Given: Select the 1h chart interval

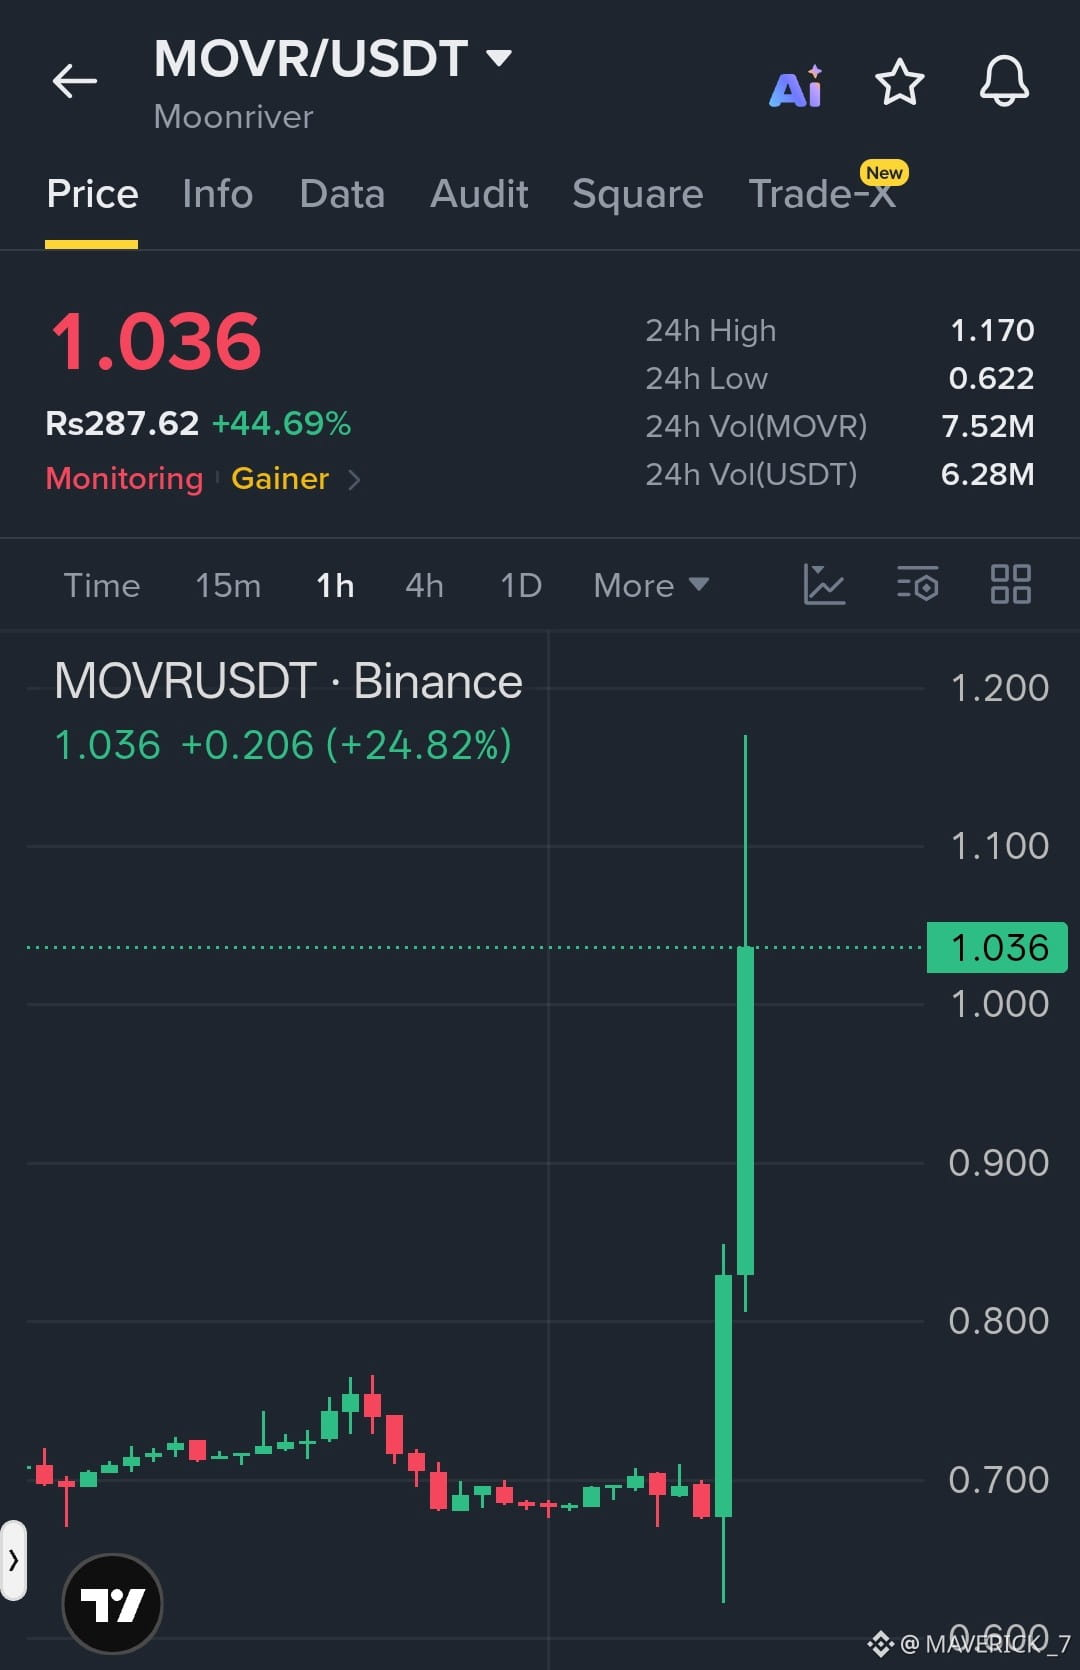Looking at the screenshot, I should point(335,585).
